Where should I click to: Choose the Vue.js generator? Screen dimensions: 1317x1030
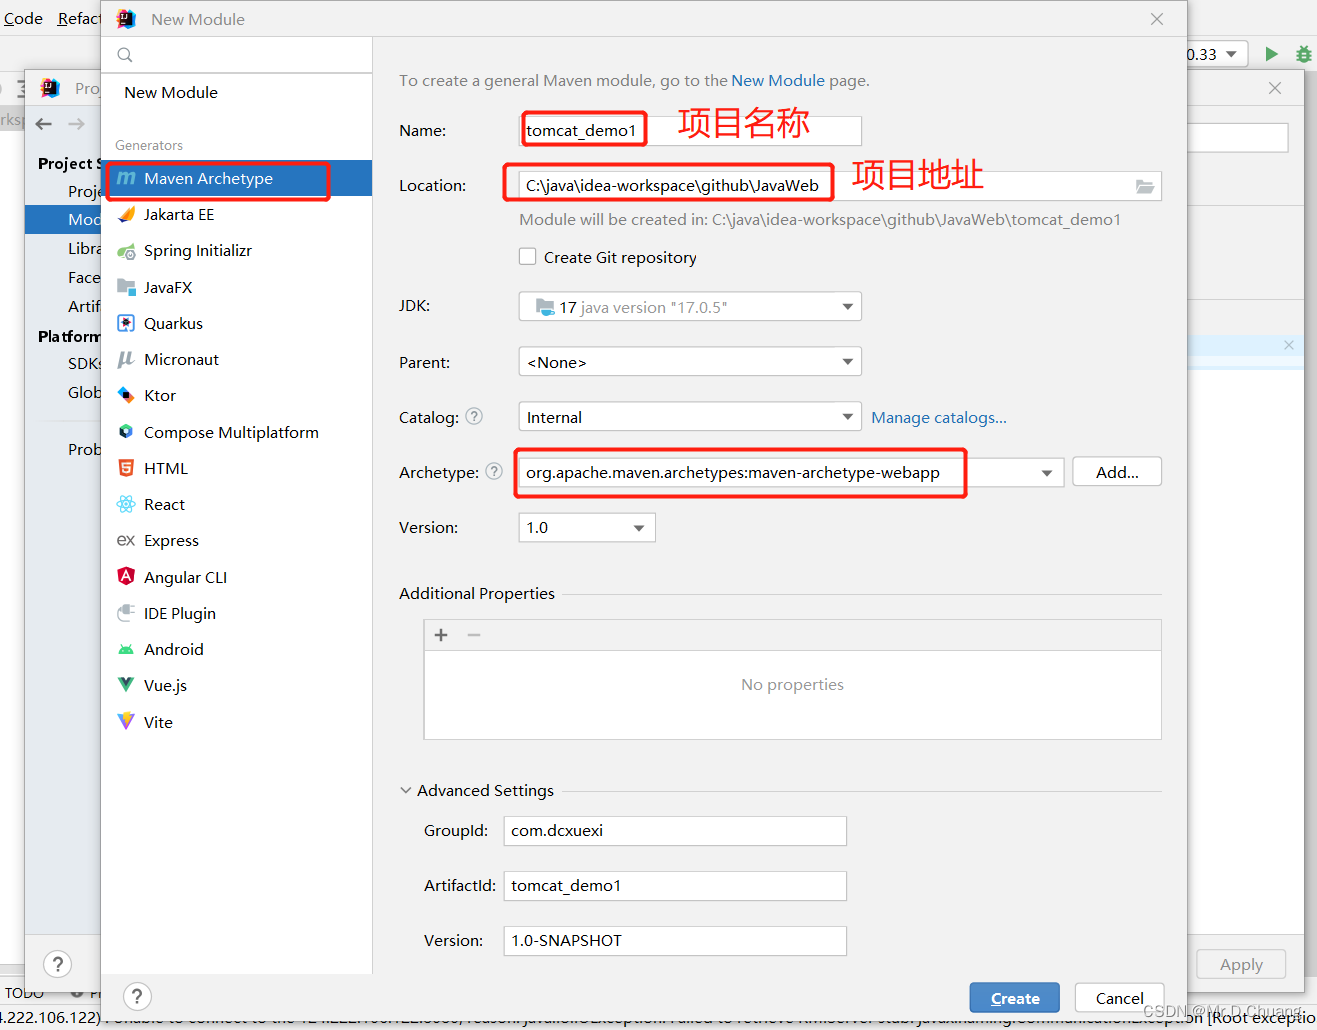point(237,685)
